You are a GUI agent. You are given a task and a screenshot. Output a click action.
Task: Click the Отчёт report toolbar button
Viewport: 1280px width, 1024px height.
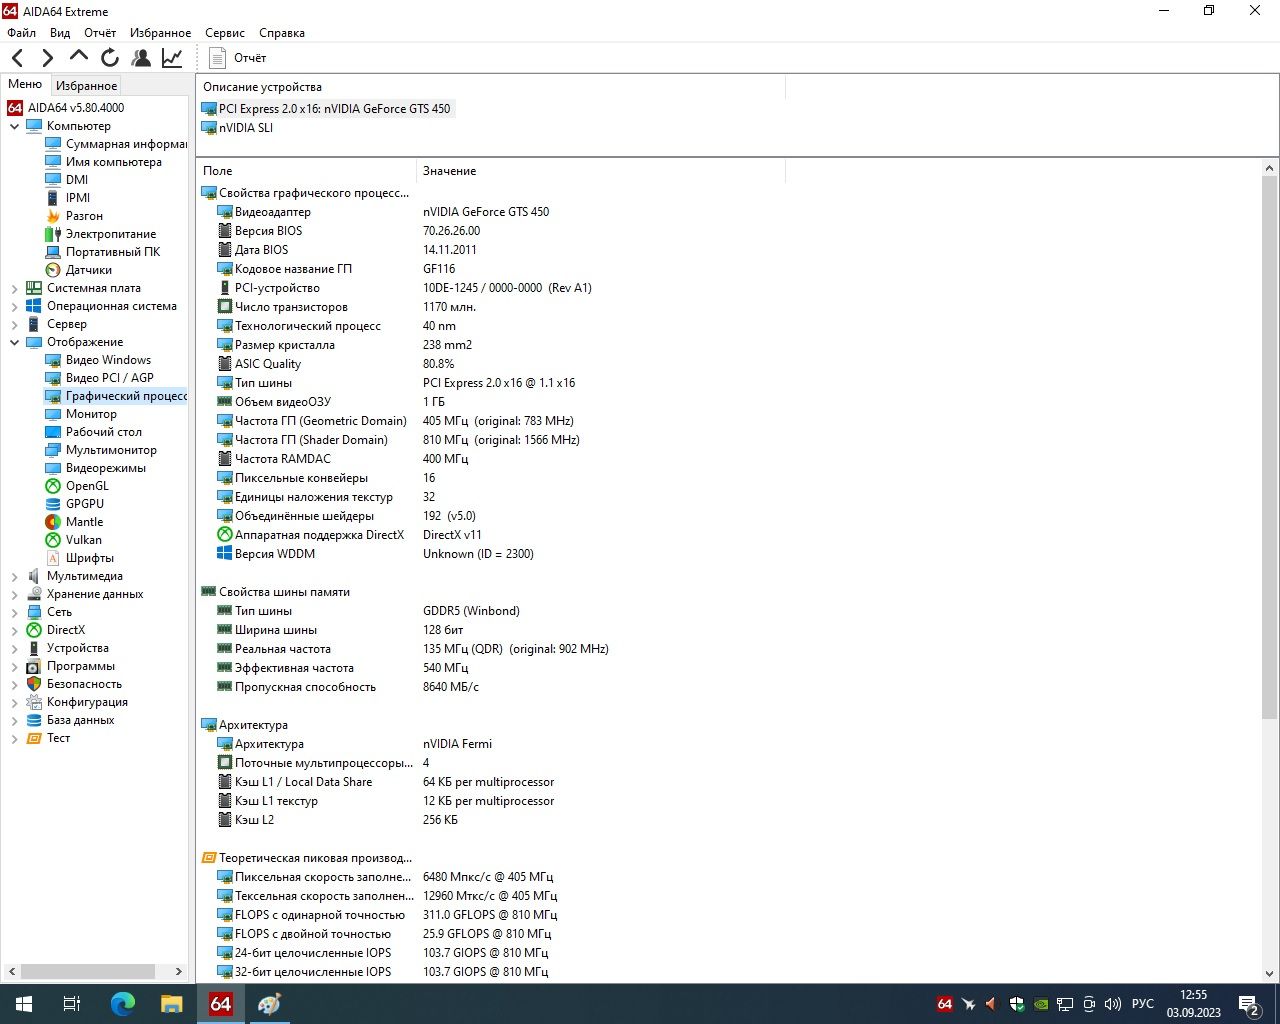click(x=238, y=58)
